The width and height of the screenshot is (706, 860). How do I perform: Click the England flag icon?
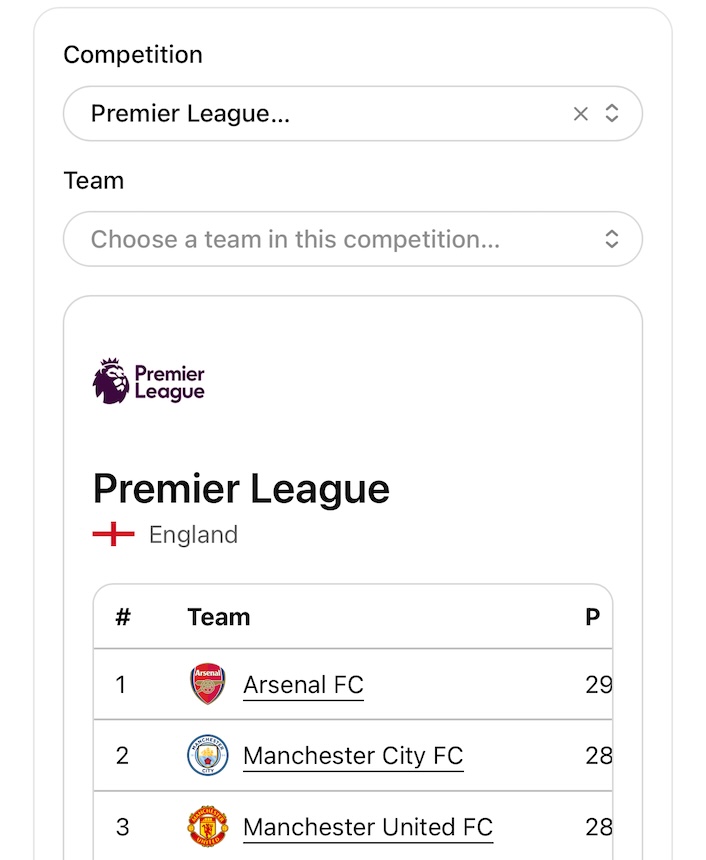[x=113, y=535]
